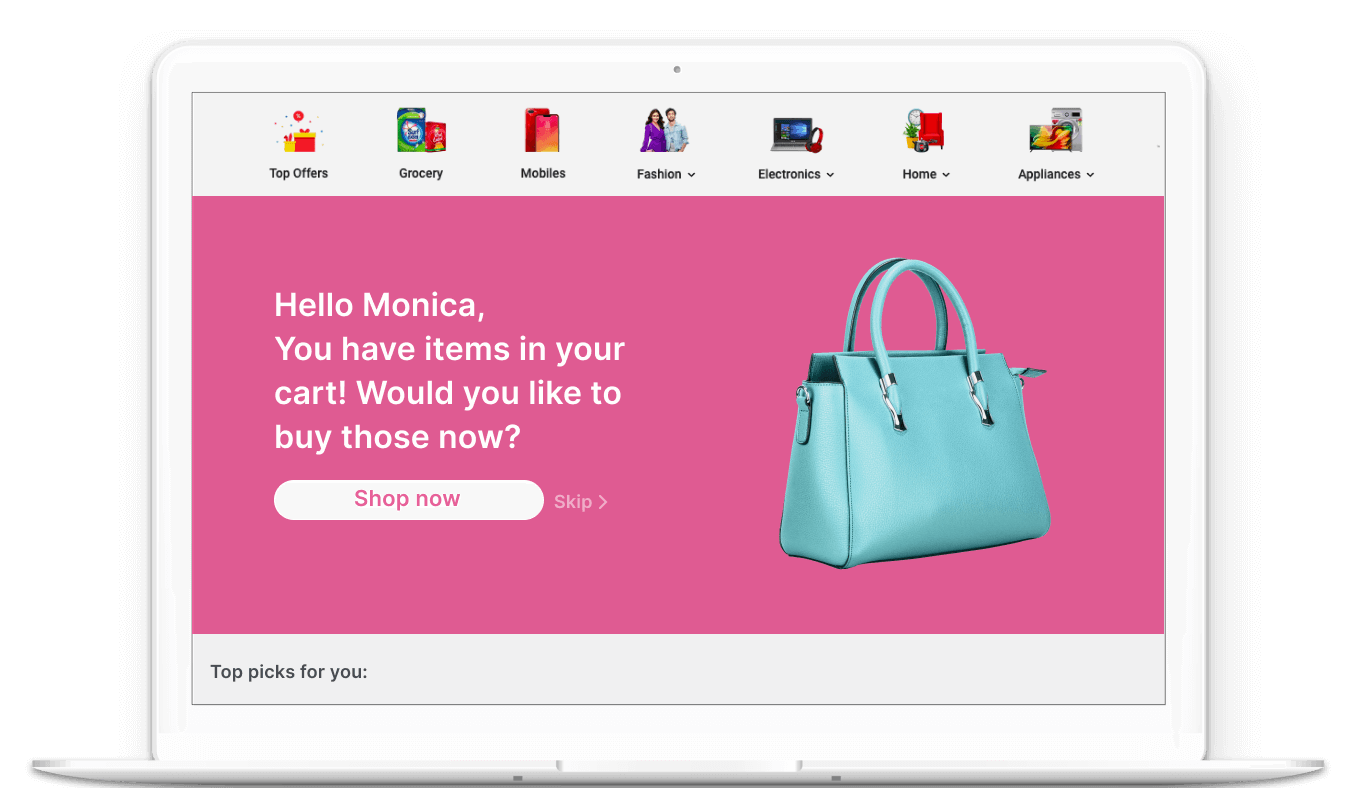Expand the Electronics dropdown menu
This screenshot has height=788, width=1362.
pos(796,174)
